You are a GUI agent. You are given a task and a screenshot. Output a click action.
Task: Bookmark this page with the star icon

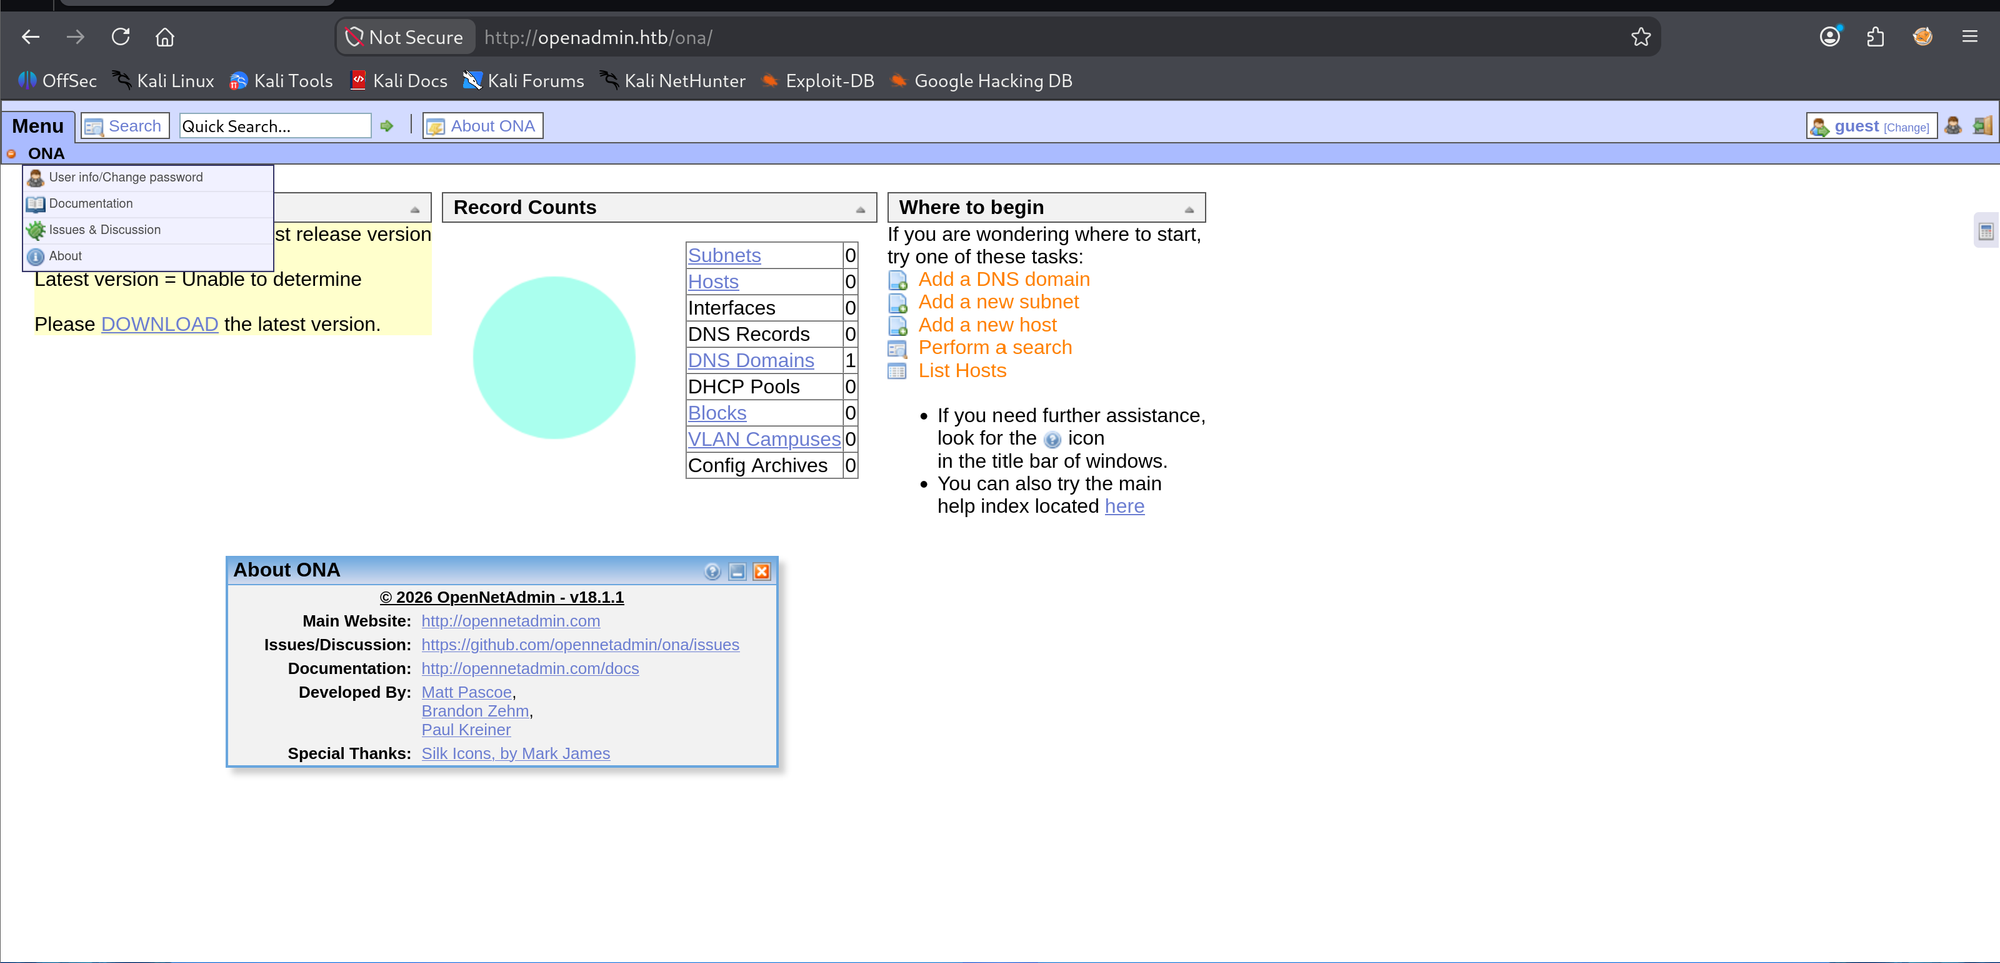pyautogui.click(x=1641, y=37)
